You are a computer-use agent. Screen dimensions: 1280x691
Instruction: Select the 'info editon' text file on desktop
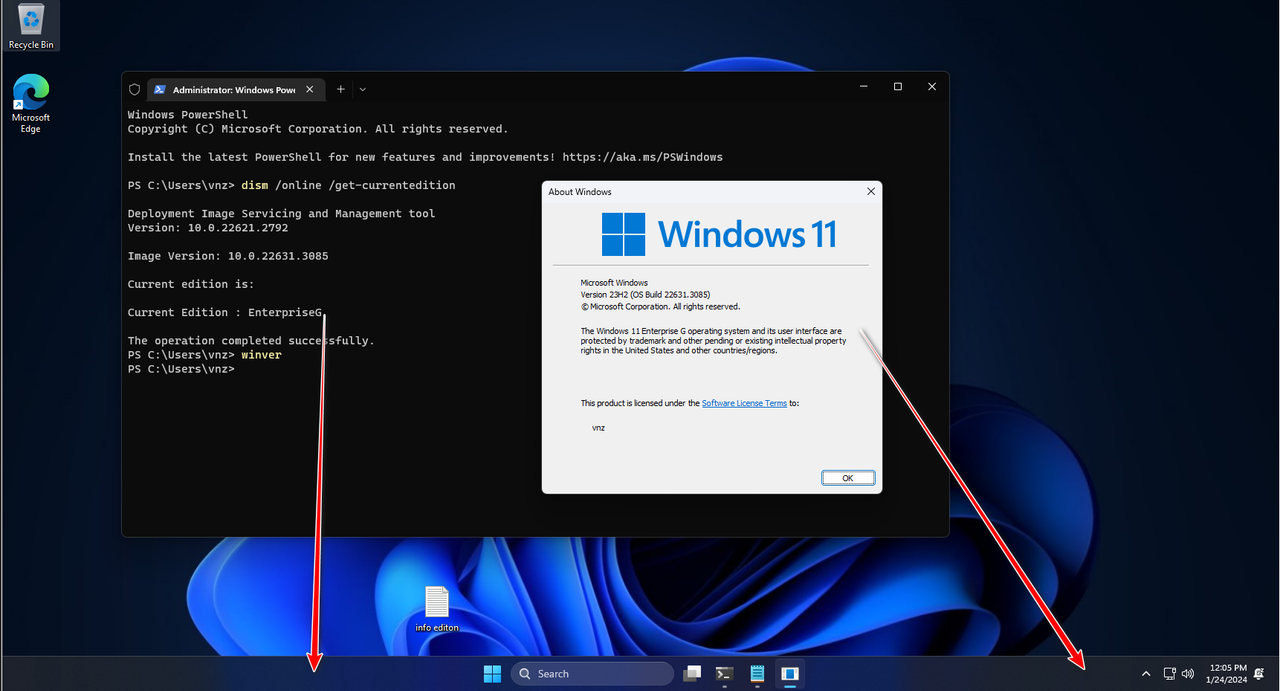(x=437, y=609)
